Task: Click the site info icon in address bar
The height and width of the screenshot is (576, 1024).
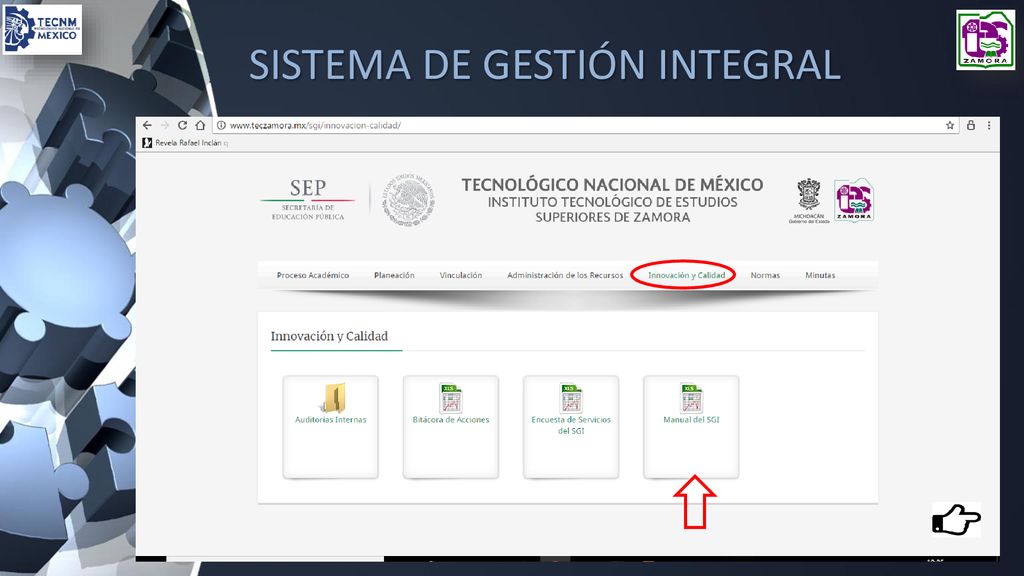Action: point(221,125)
